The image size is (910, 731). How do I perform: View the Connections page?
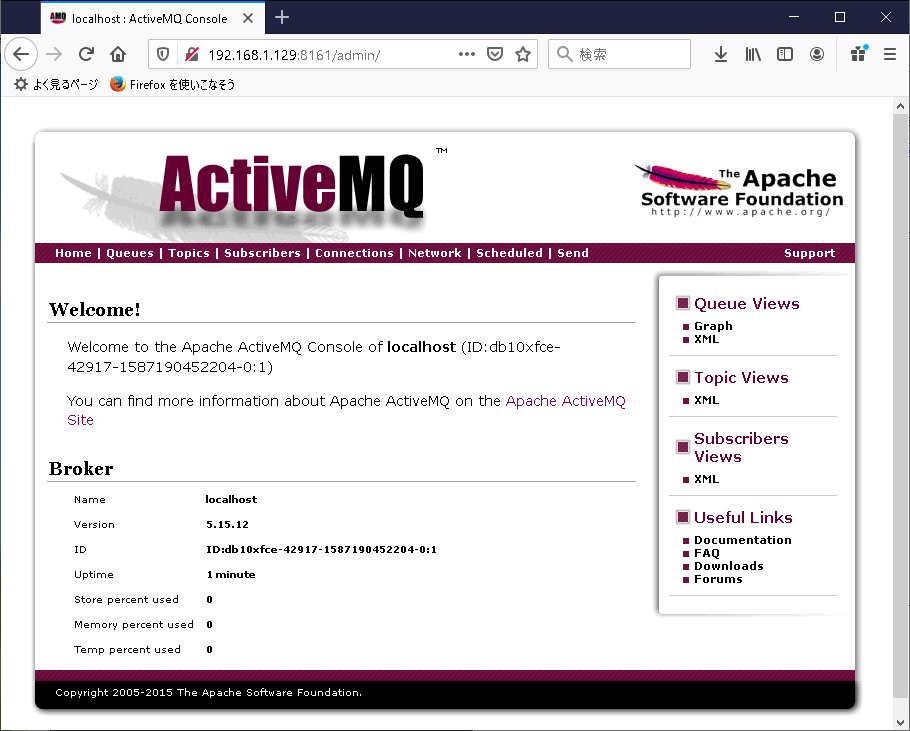pyautogui.click(x=354, y=253)
